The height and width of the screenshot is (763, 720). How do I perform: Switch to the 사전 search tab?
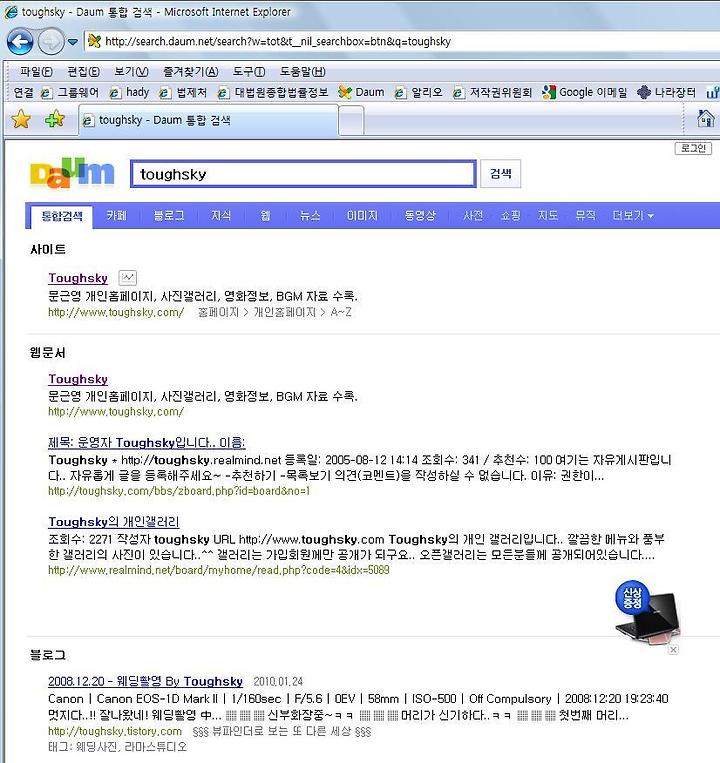(x=473, y=216)
